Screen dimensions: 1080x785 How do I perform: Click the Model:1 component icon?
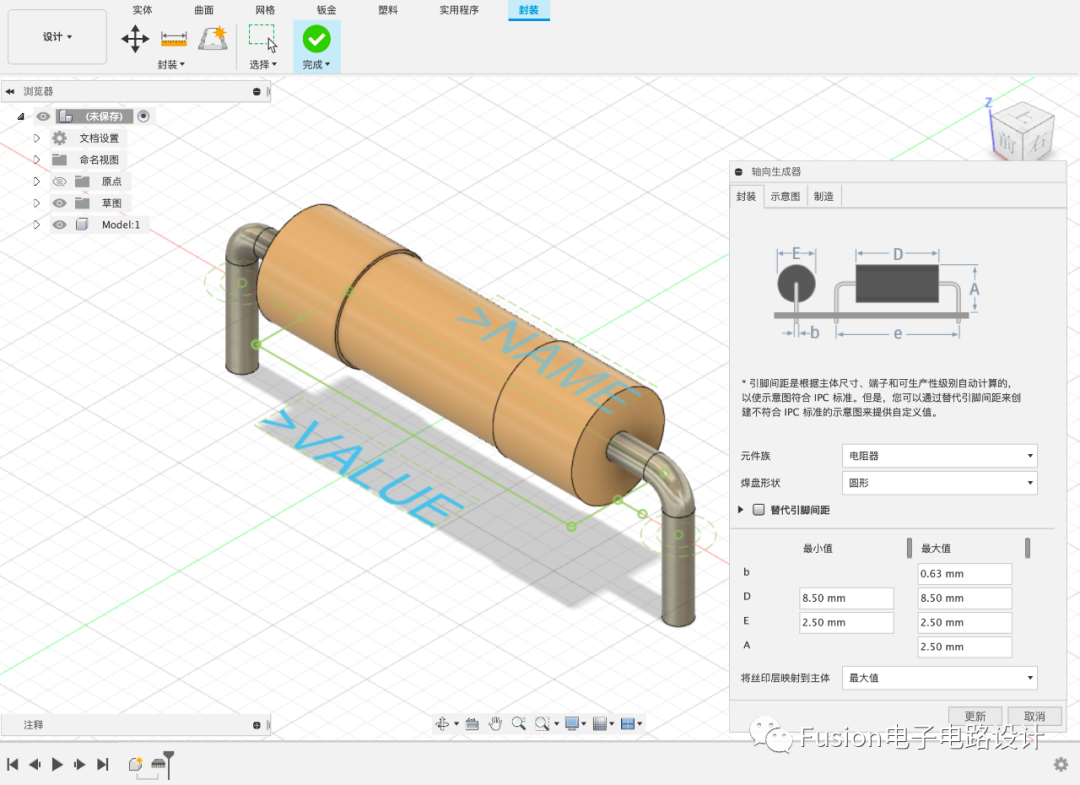[x=82, y=224]
